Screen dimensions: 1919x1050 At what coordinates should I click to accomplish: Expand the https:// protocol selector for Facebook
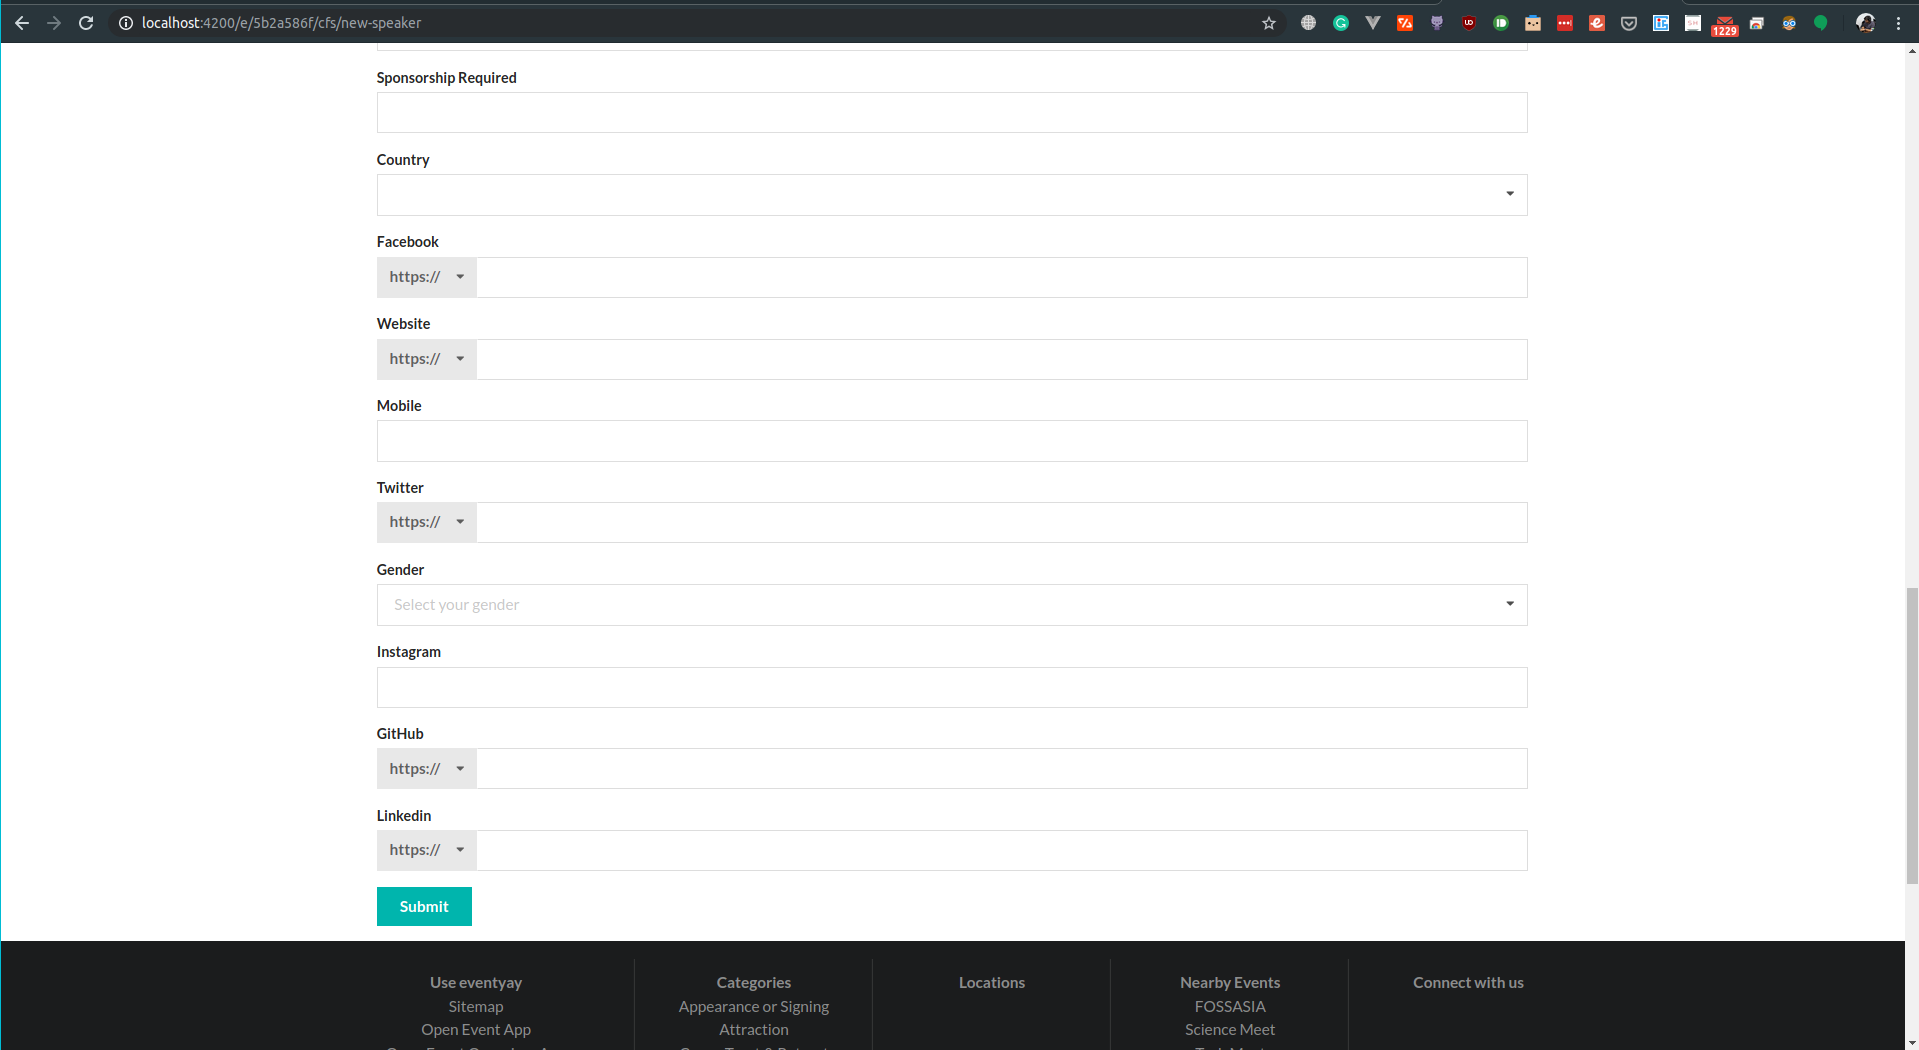pyautogui.click(x=425, y=276)
